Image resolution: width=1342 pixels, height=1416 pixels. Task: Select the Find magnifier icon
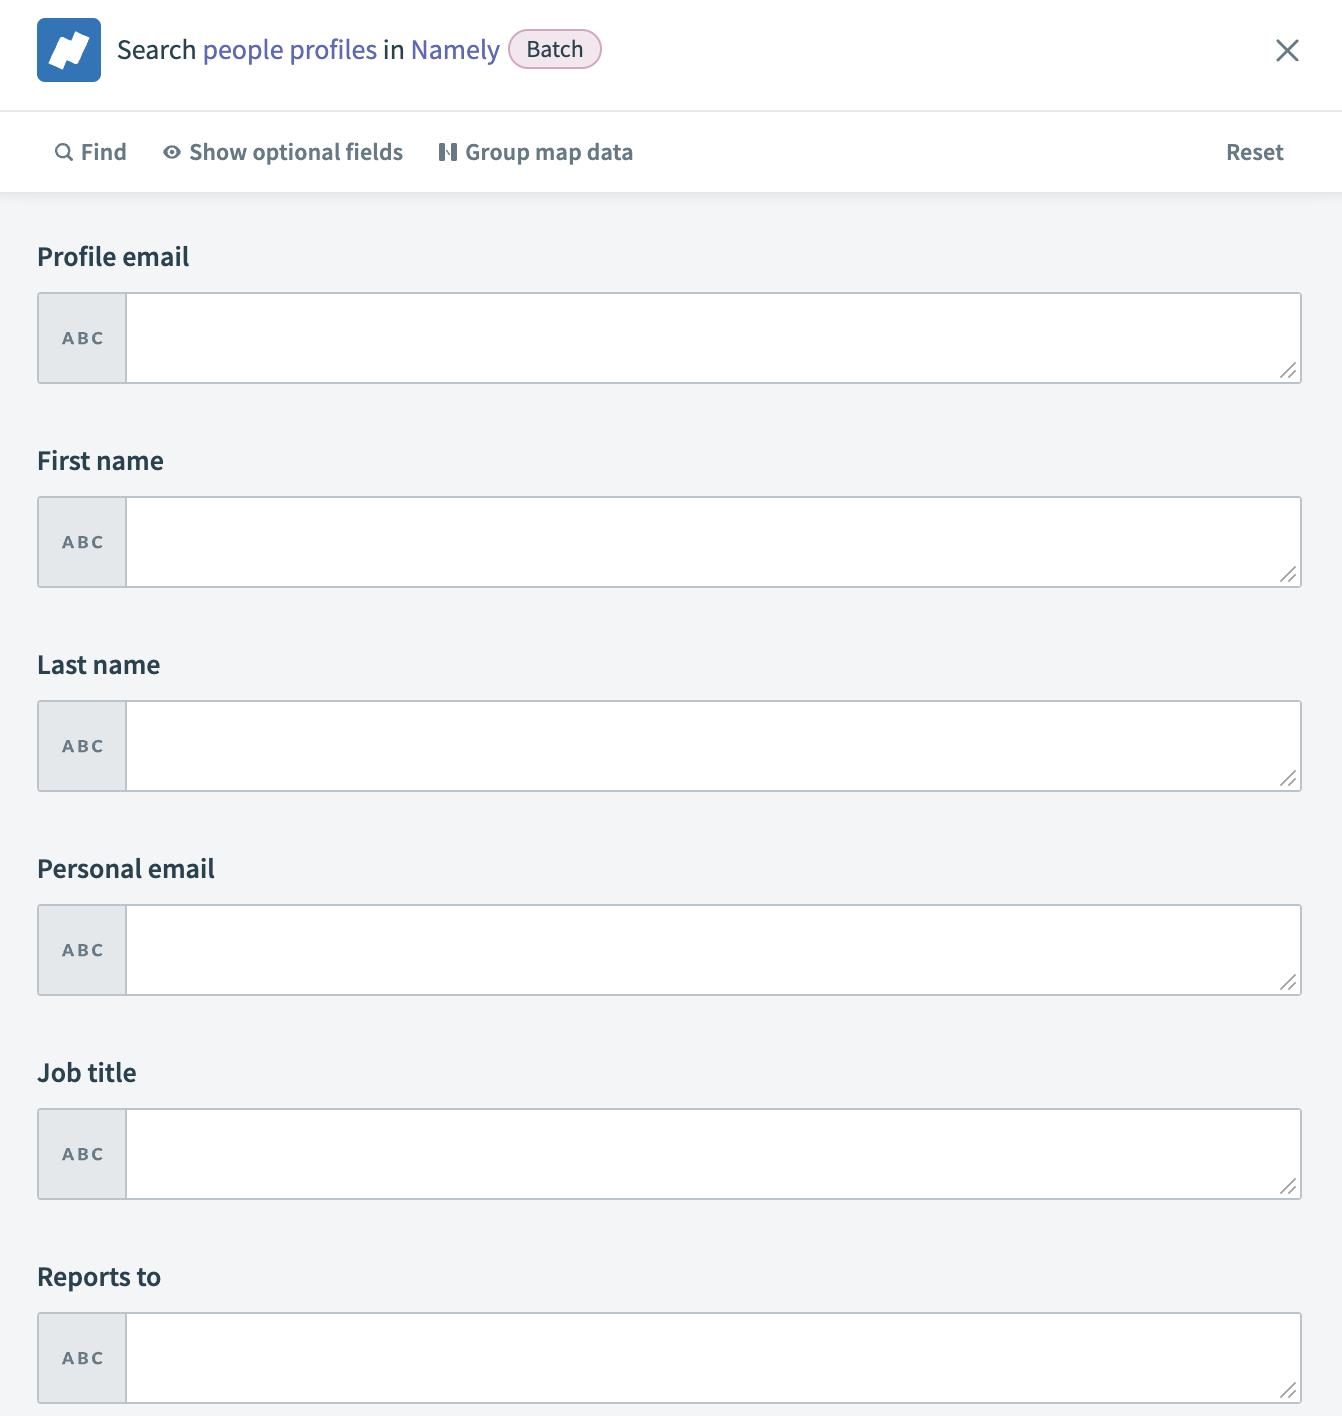pos(63,151)
